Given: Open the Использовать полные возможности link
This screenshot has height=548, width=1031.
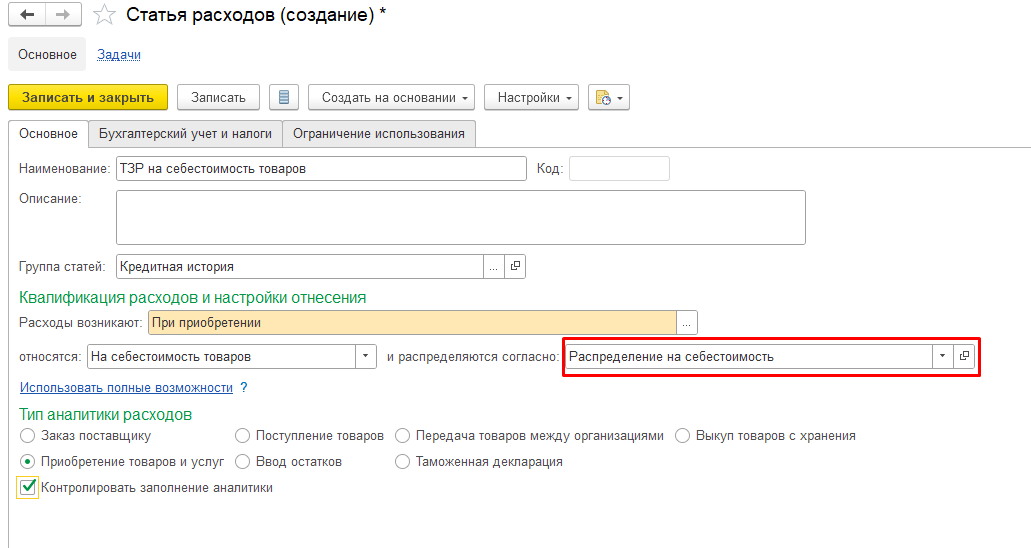Looking at the screenshot, I should click(126, 387).
